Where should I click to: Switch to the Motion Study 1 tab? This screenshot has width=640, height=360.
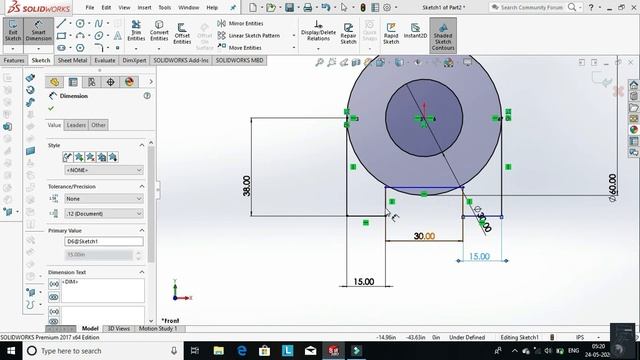(x=158, y=329)
